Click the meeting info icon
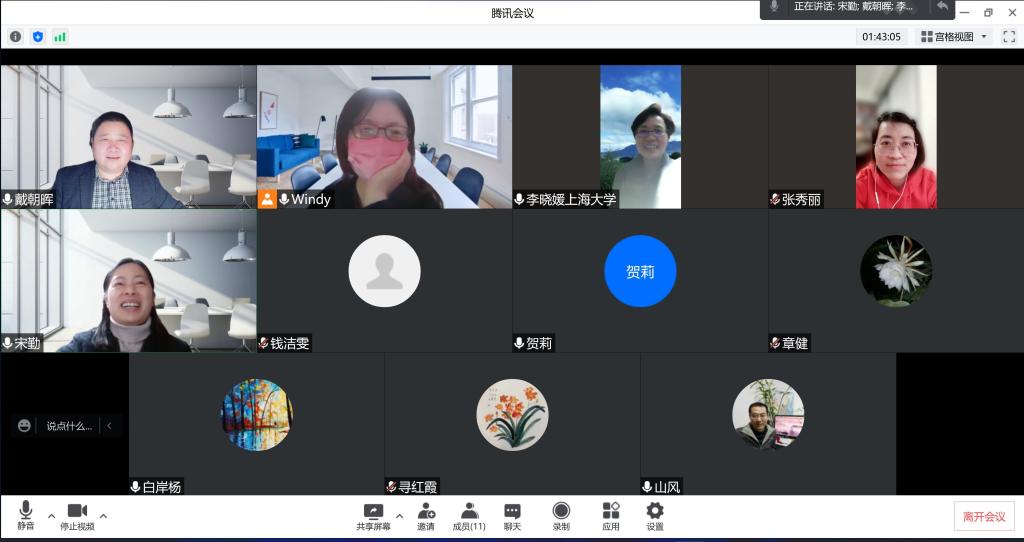Viewport: 1024px width, 542px height. click(x=15, y=37)
